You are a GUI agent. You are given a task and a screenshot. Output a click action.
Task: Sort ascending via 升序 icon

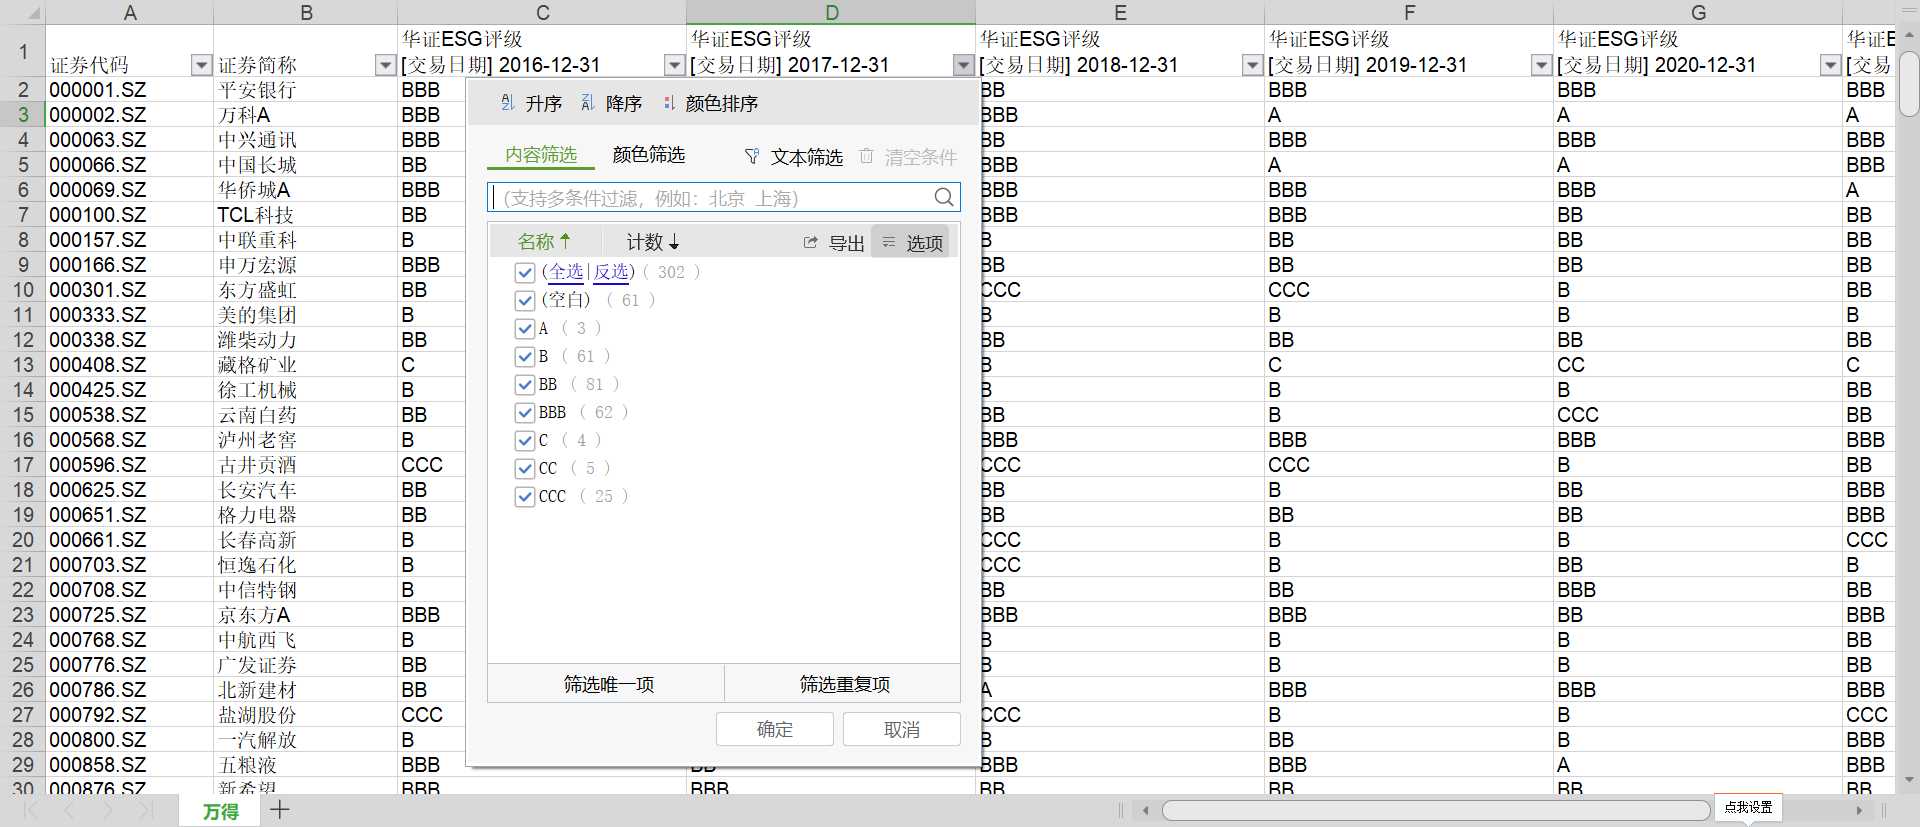(508, 103)
